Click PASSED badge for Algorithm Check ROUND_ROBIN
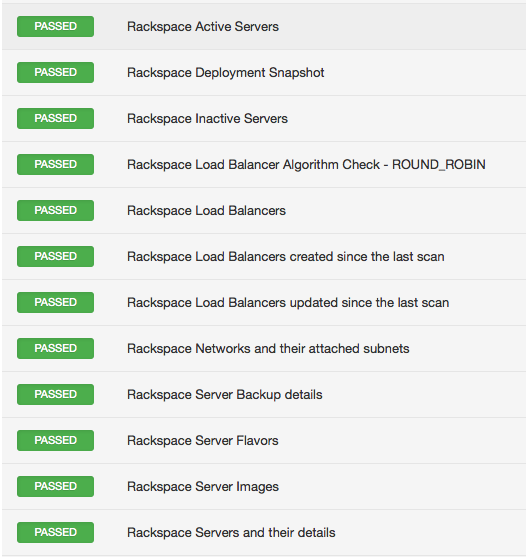 (x=55, y=164)
